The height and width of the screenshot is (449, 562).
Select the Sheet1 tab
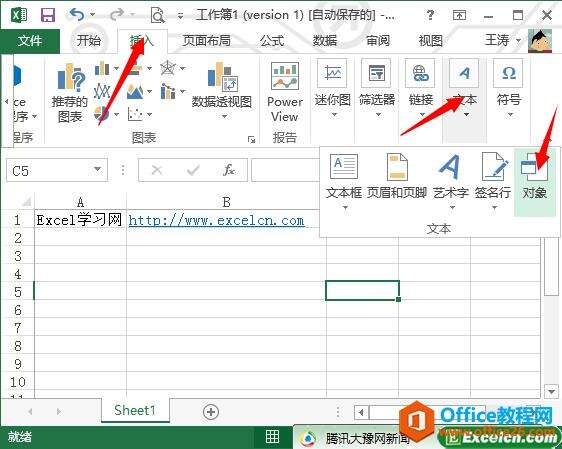[x=135, y=410]
